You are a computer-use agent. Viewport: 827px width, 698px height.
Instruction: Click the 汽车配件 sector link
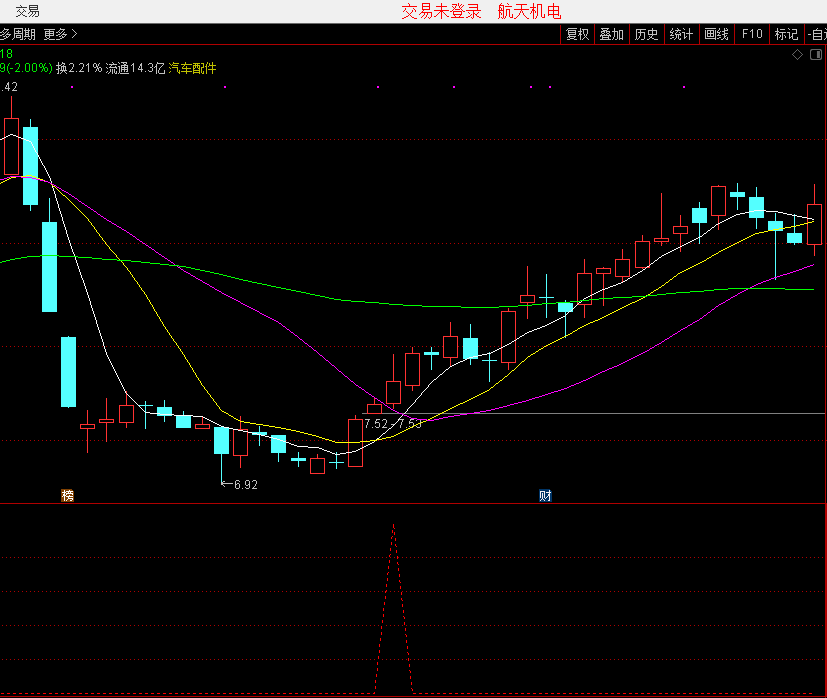(x=192, y=68)
